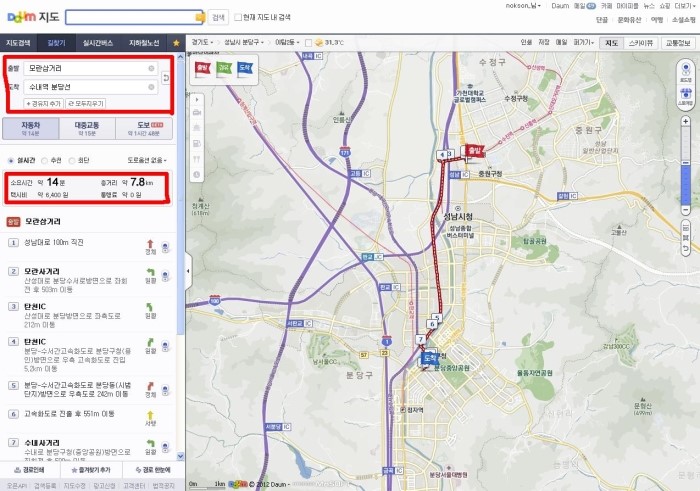This screenshot has height=491, width=700.
Task: Switch to the 길찾기 tab
Action: tap(56, 43)
